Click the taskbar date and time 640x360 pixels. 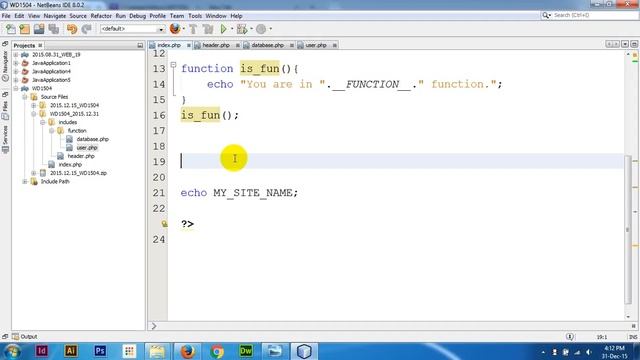614,352
